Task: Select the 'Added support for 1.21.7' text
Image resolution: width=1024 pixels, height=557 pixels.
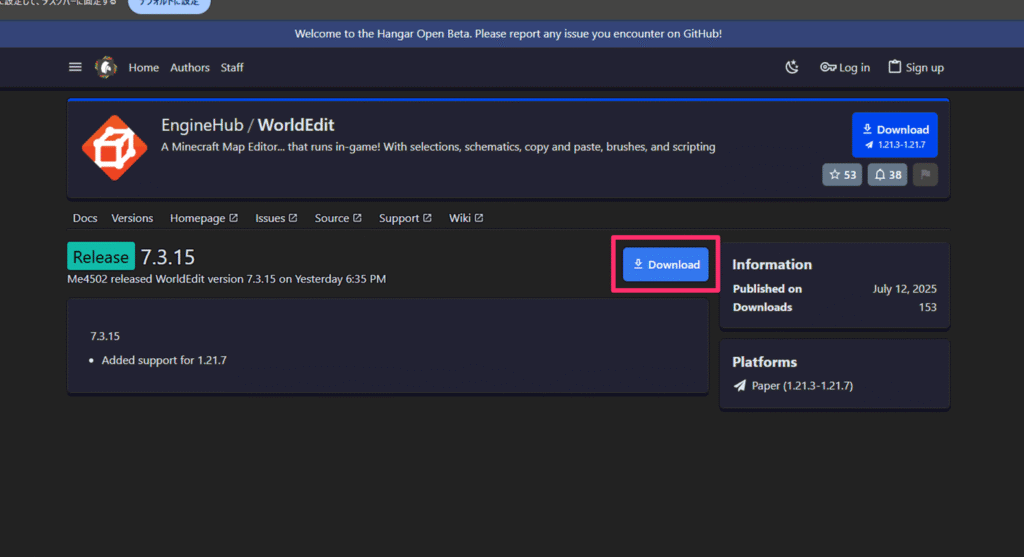Action: pos(164,360)
